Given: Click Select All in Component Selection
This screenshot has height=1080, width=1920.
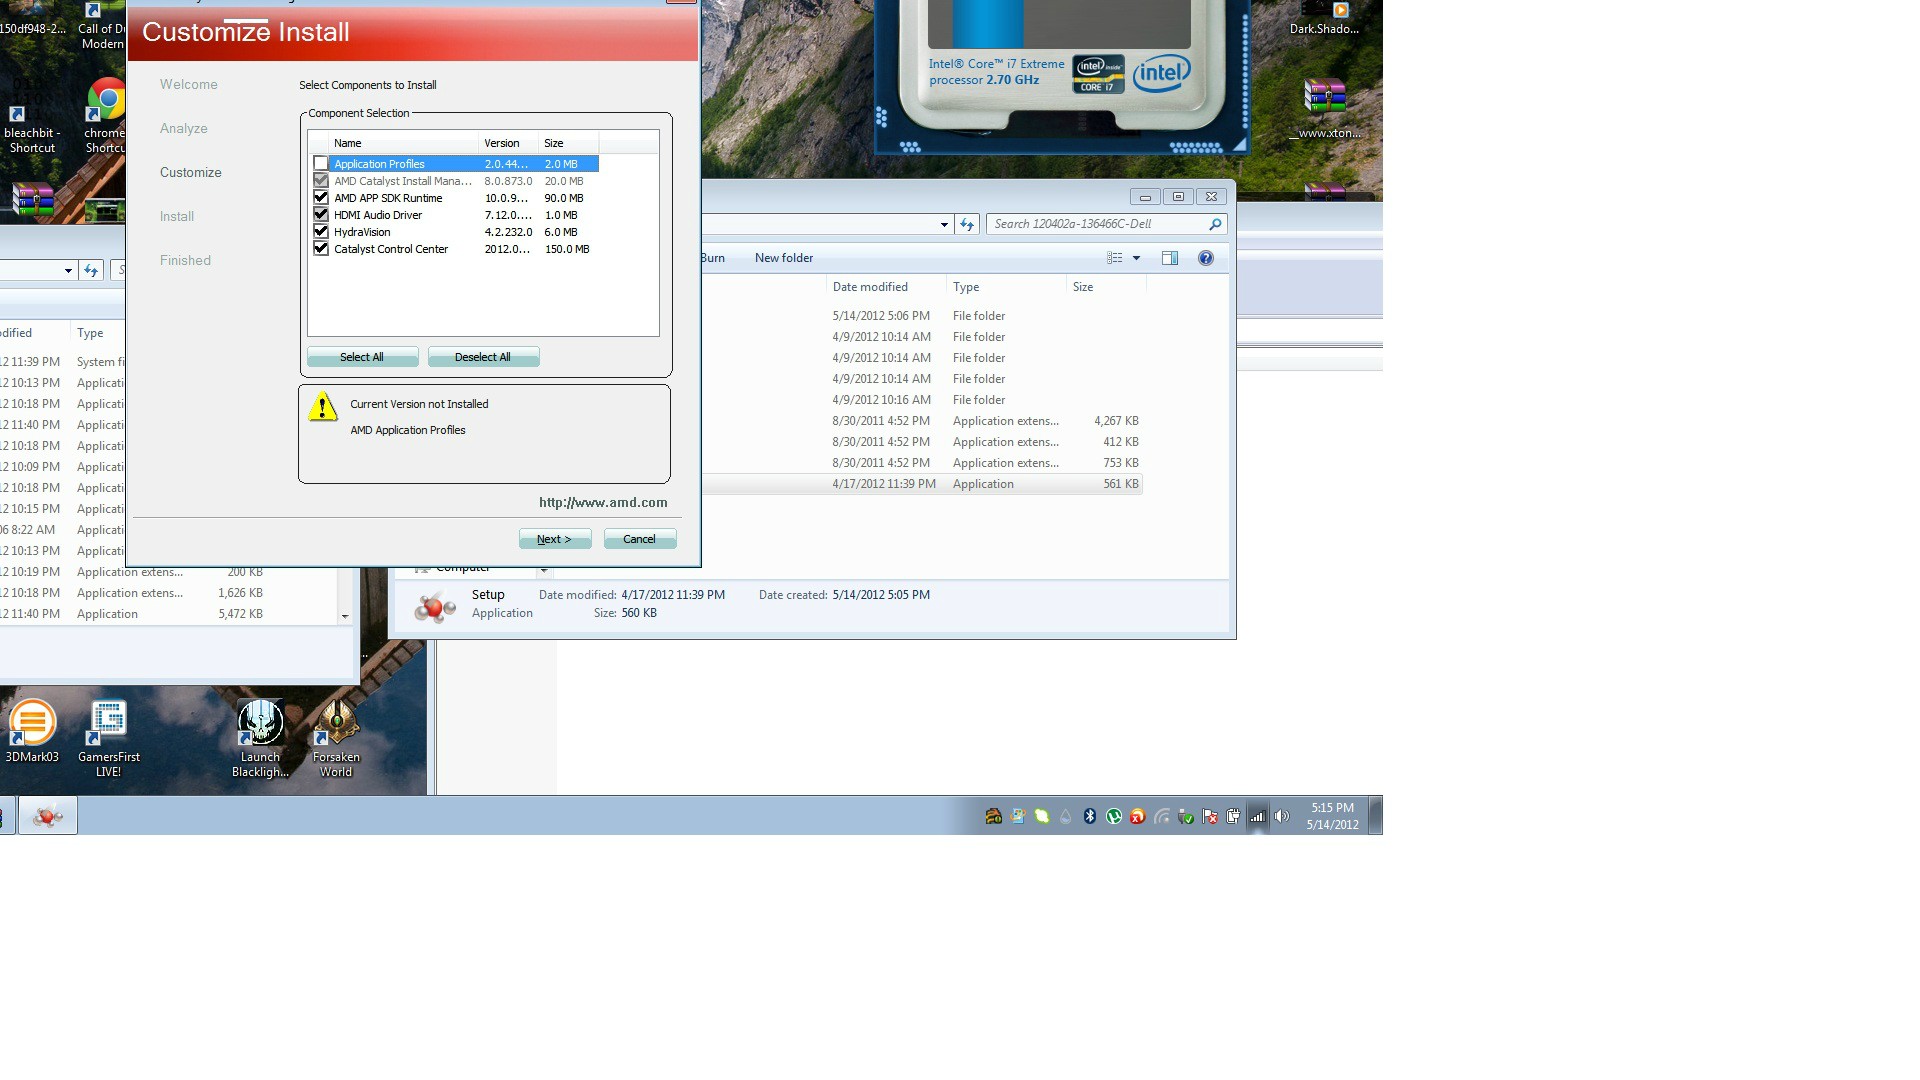Looking at the screenshot, I should point(362,357).
